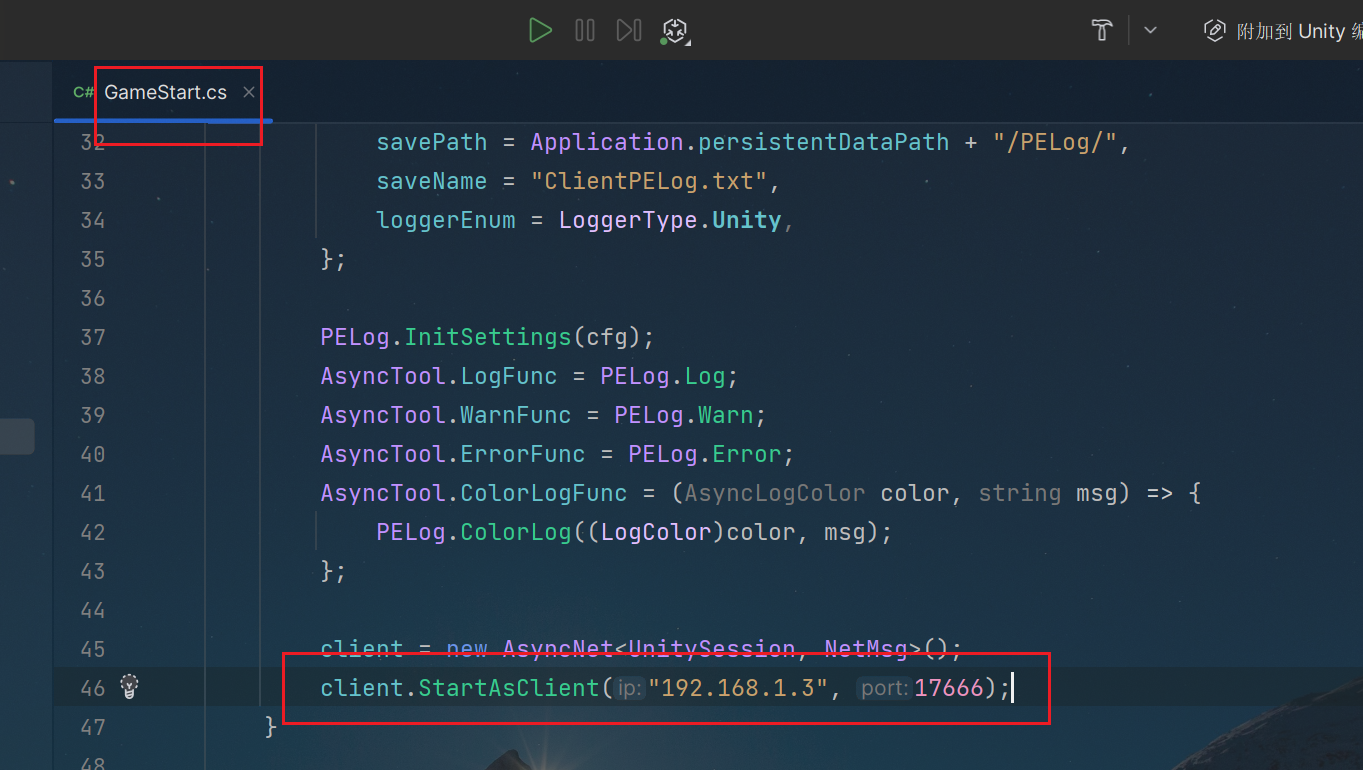This screenshot has width=1363, height=770.
Task: Click the C# file icon on tab
Action: pyautogui.click(x=84, y=92)
